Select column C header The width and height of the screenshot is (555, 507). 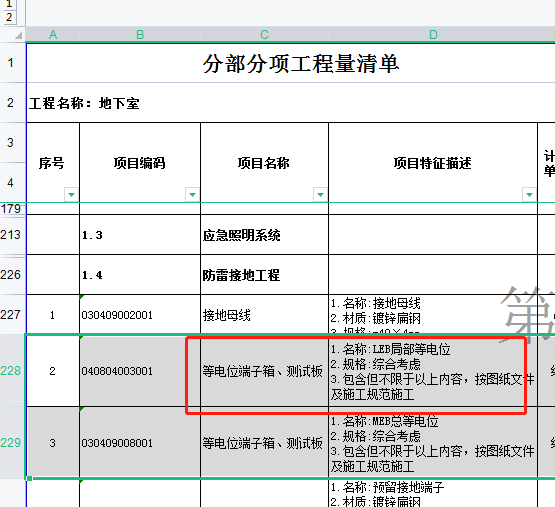coord(264,34)
